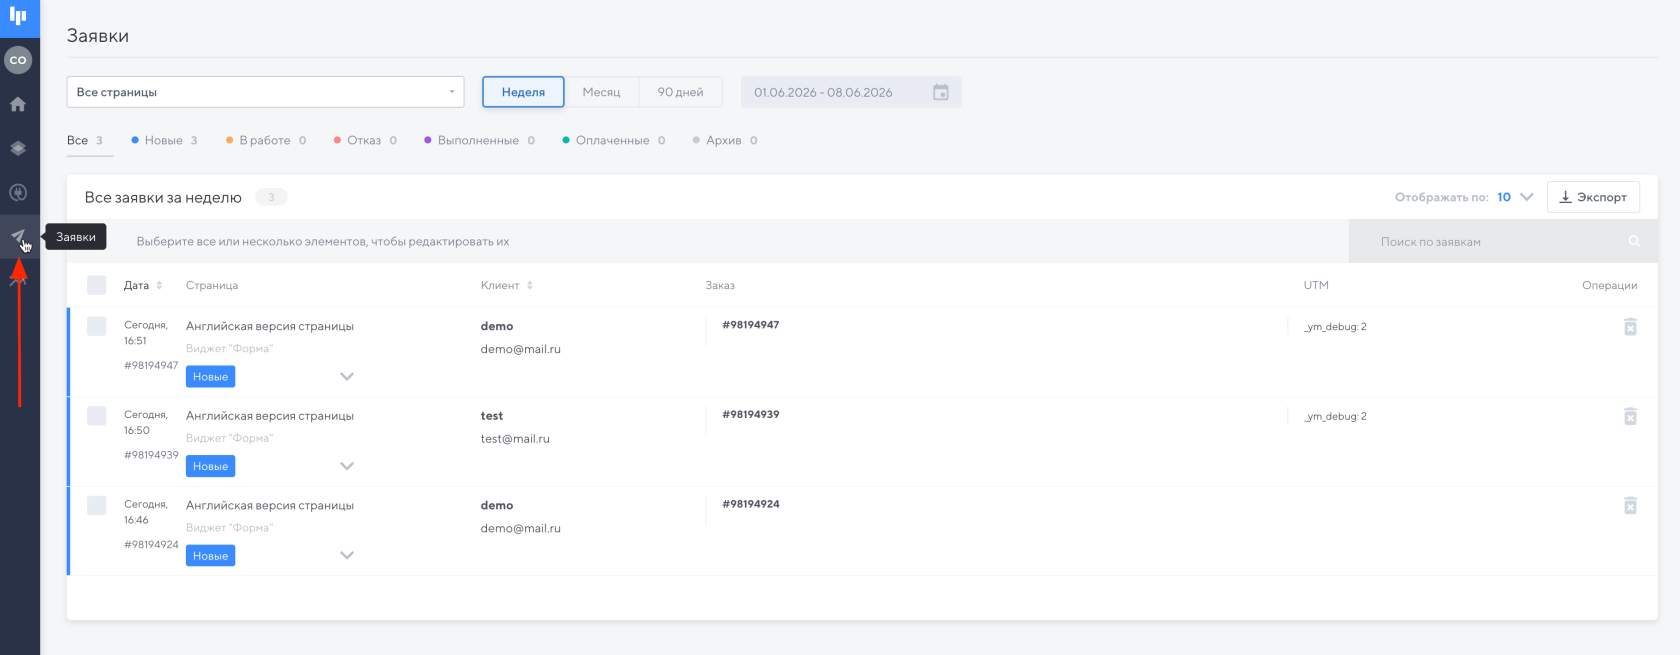Click the search magnifier icon

pos(1634,241)
